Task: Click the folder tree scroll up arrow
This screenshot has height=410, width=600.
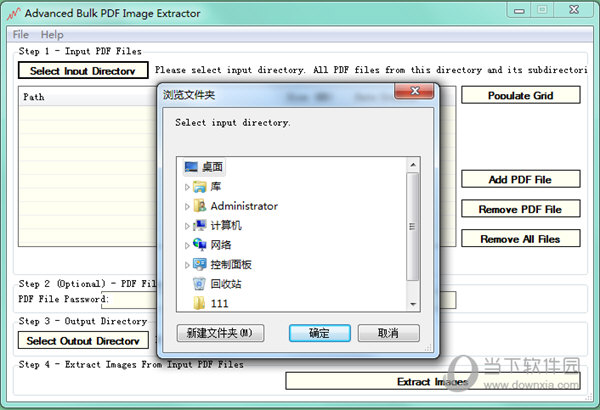Action: (413, 165)
